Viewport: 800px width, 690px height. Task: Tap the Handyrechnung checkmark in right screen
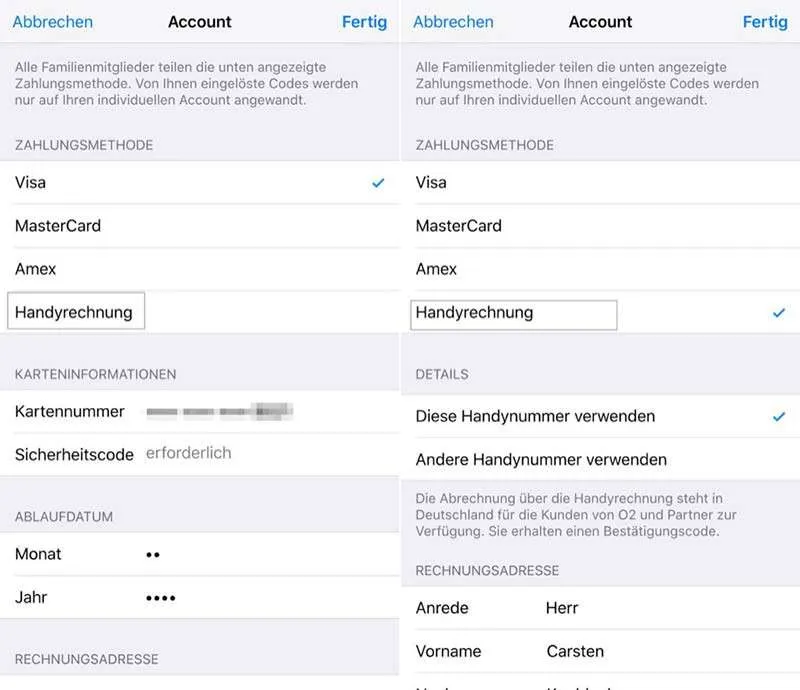pyautogui.click(x=779, y=313)
